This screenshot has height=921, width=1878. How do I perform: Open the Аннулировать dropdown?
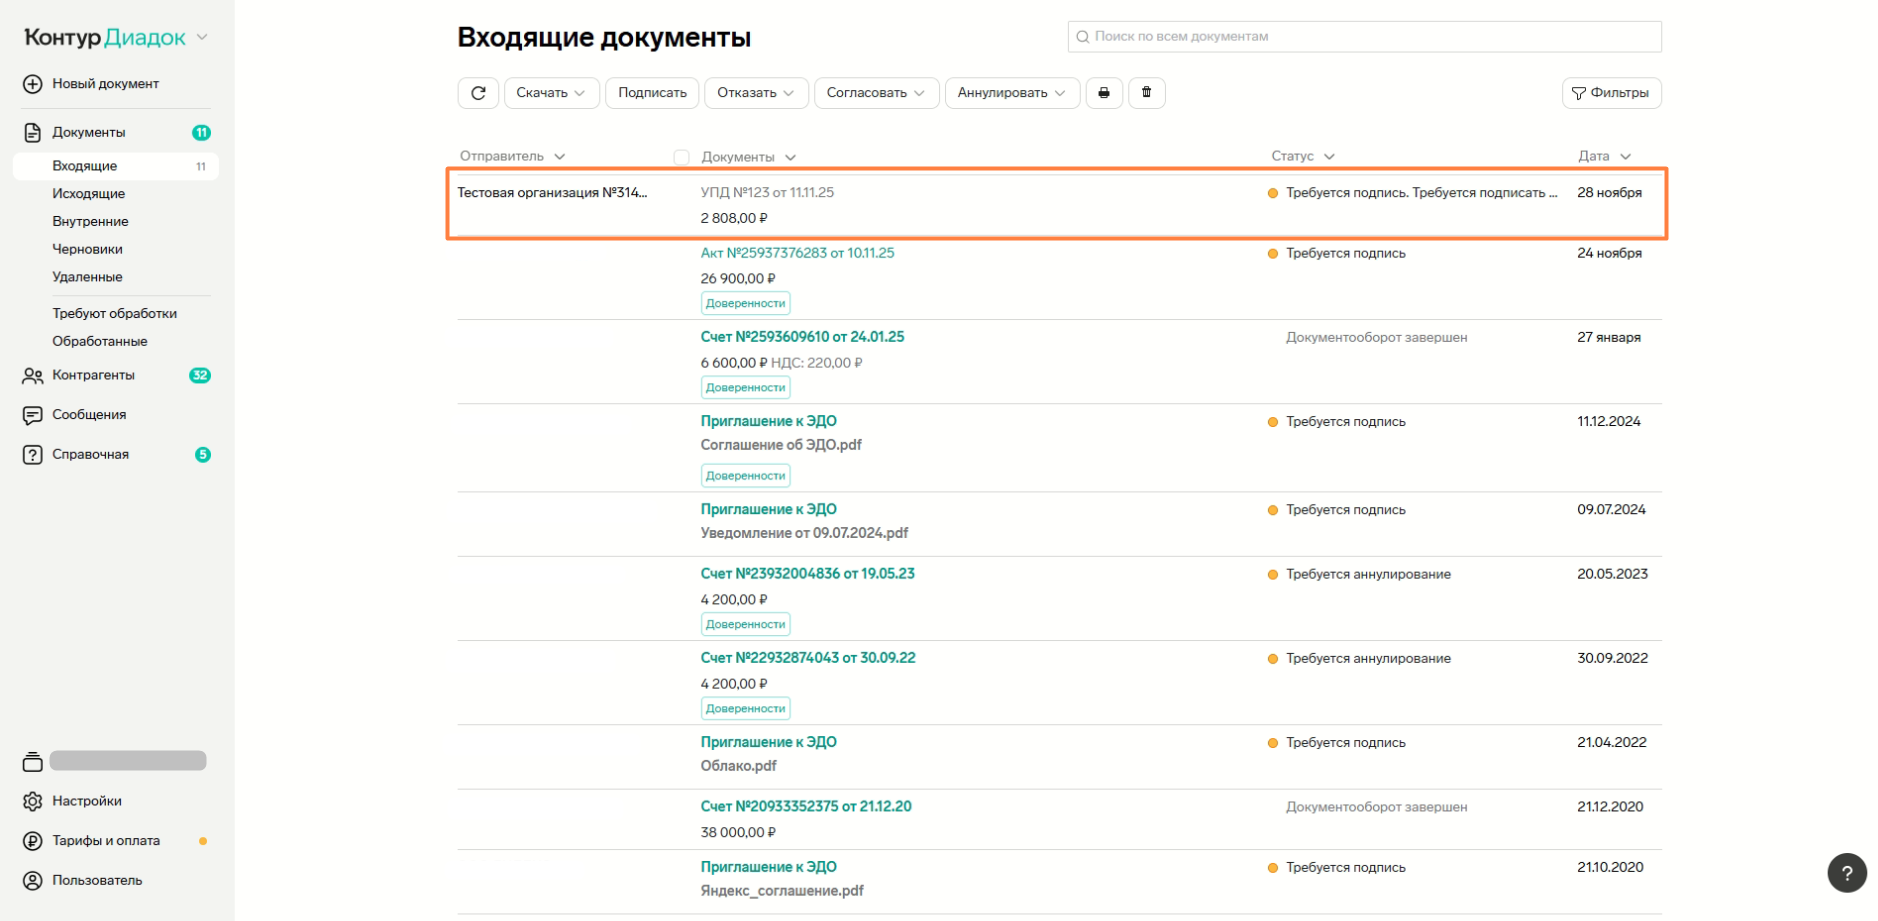pos(1011,93)
